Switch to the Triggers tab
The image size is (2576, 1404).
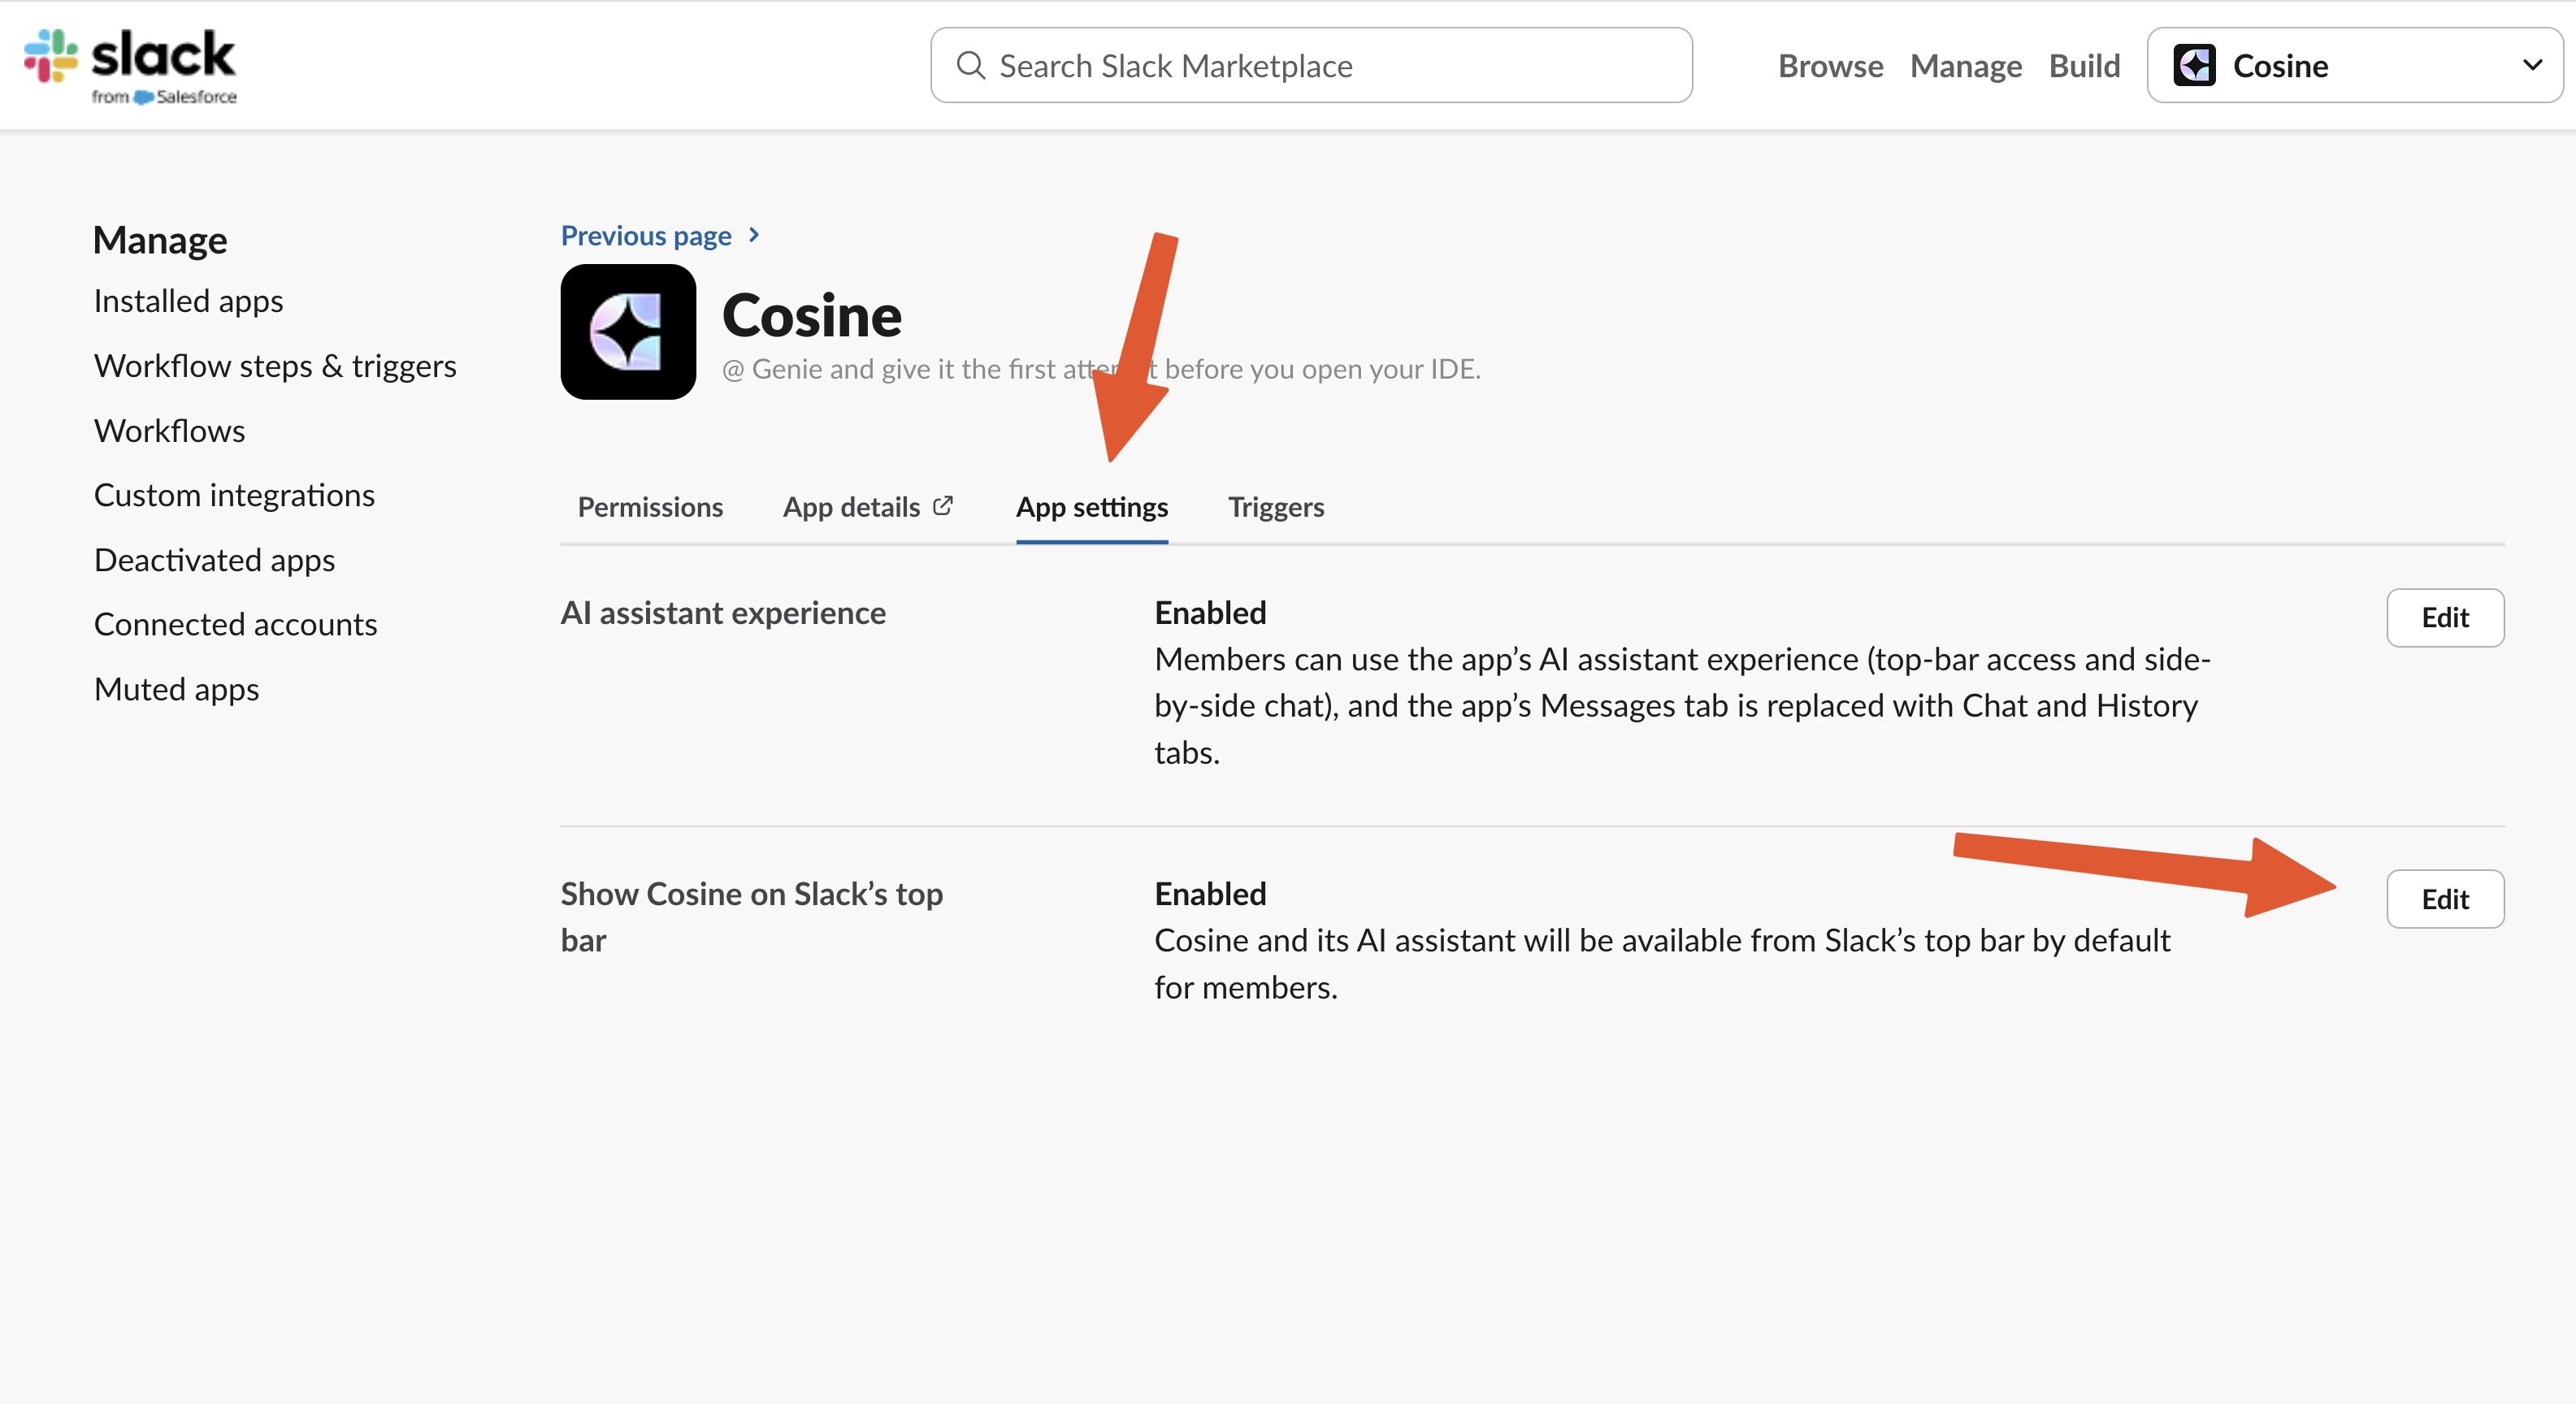point(1275,507)
